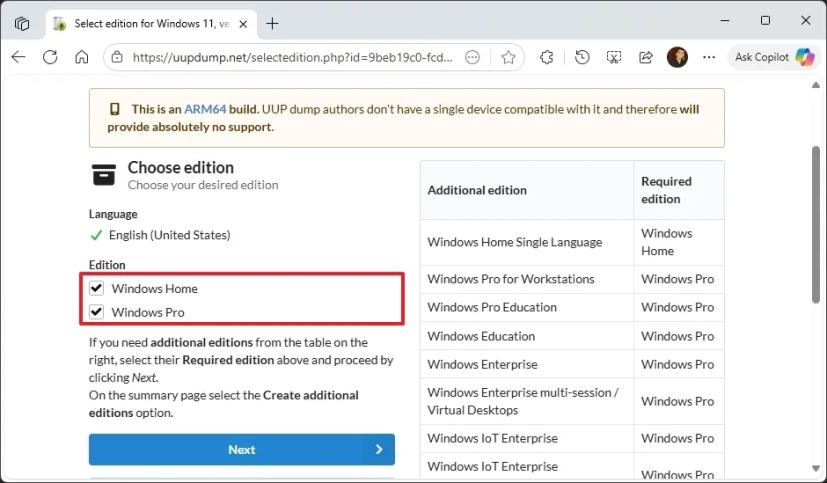
Task: Click Ask Copilot button
Action: click(775, 57)
